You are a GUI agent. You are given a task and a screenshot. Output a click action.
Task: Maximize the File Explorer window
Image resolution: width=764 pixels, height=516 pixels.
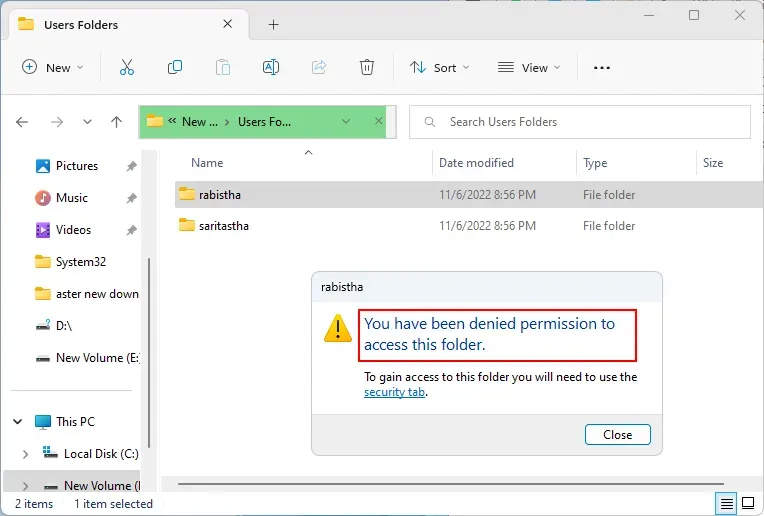pos(694,15)
